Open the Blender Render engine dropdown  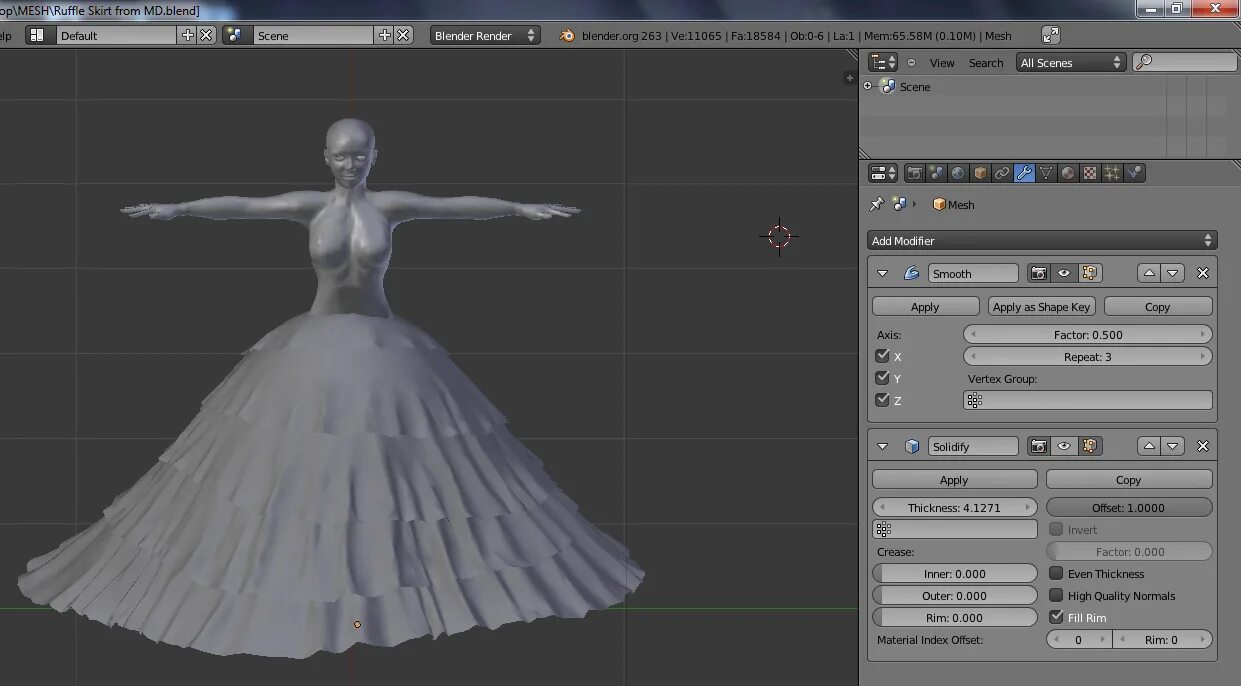click(485, 35)
